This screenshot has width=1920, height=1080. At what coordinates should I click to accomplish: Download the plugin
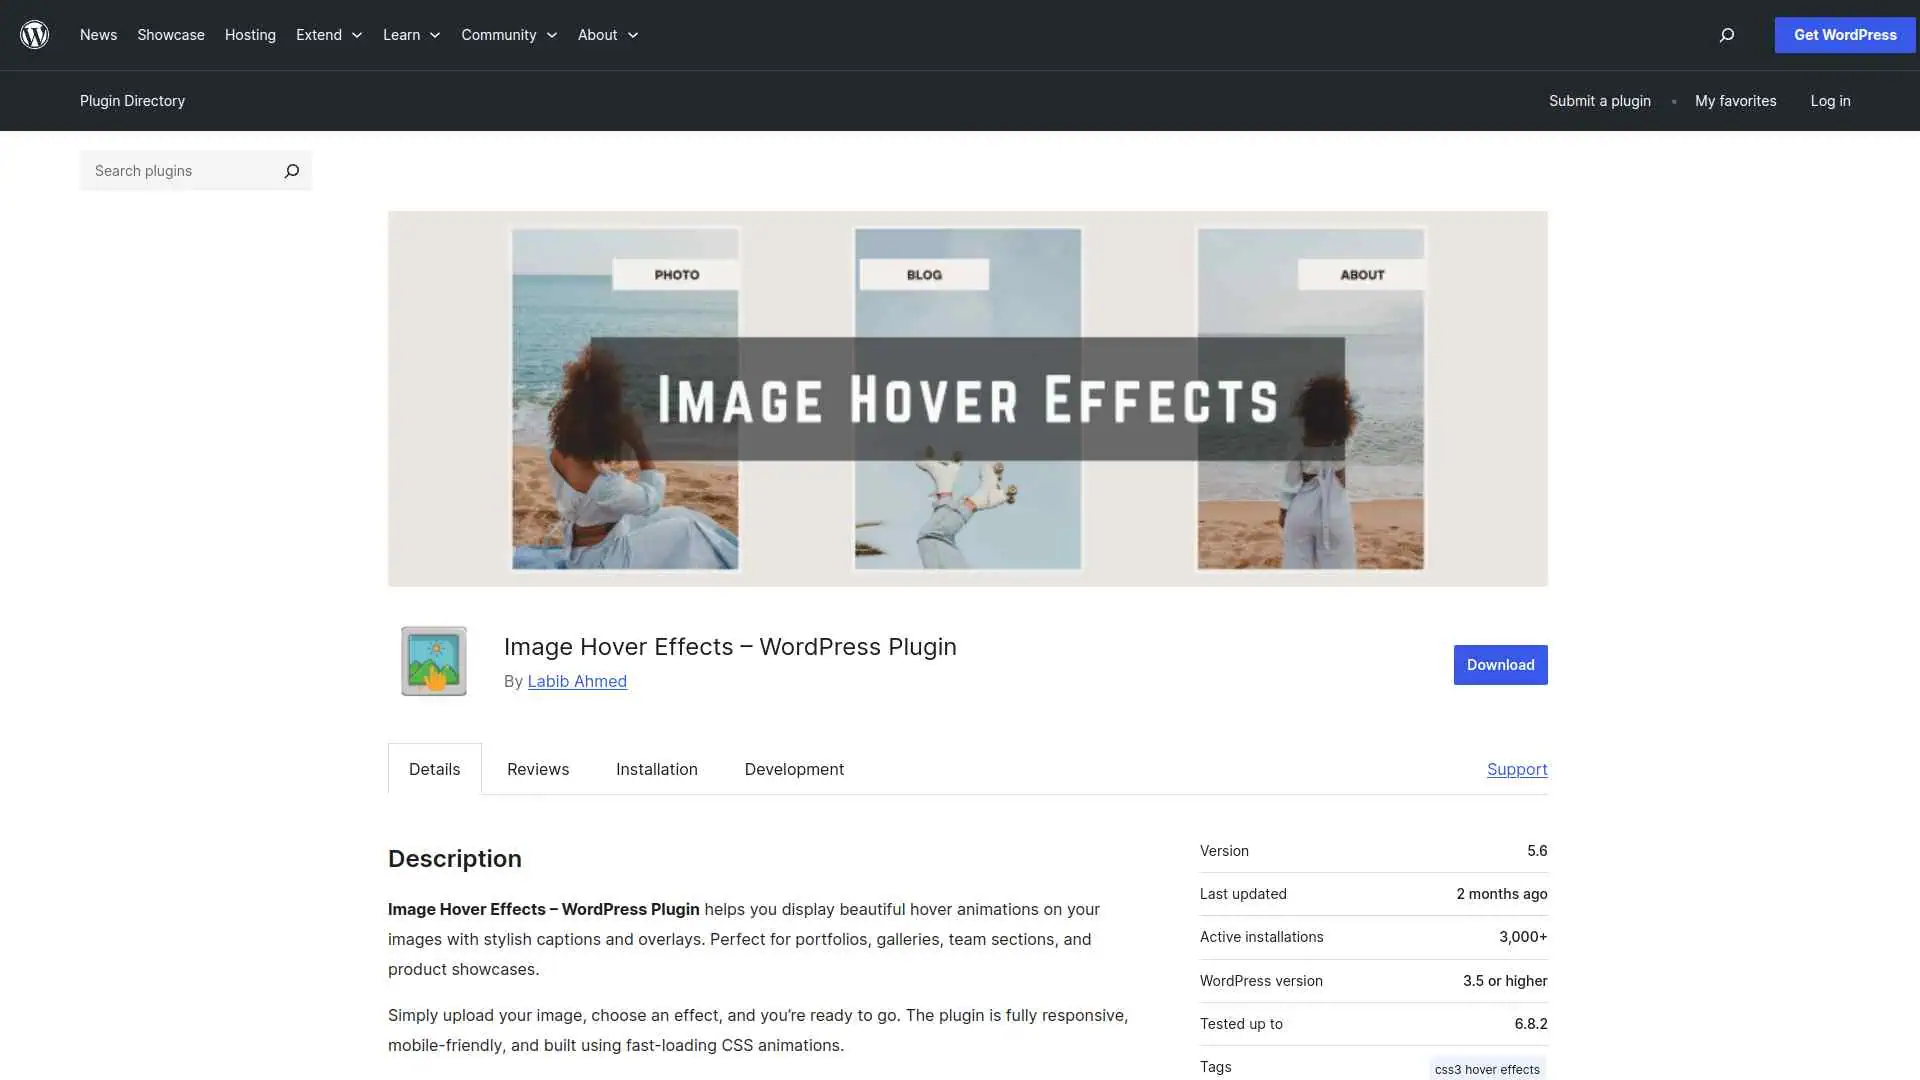pyautogui.click(x=1500, y=664)
